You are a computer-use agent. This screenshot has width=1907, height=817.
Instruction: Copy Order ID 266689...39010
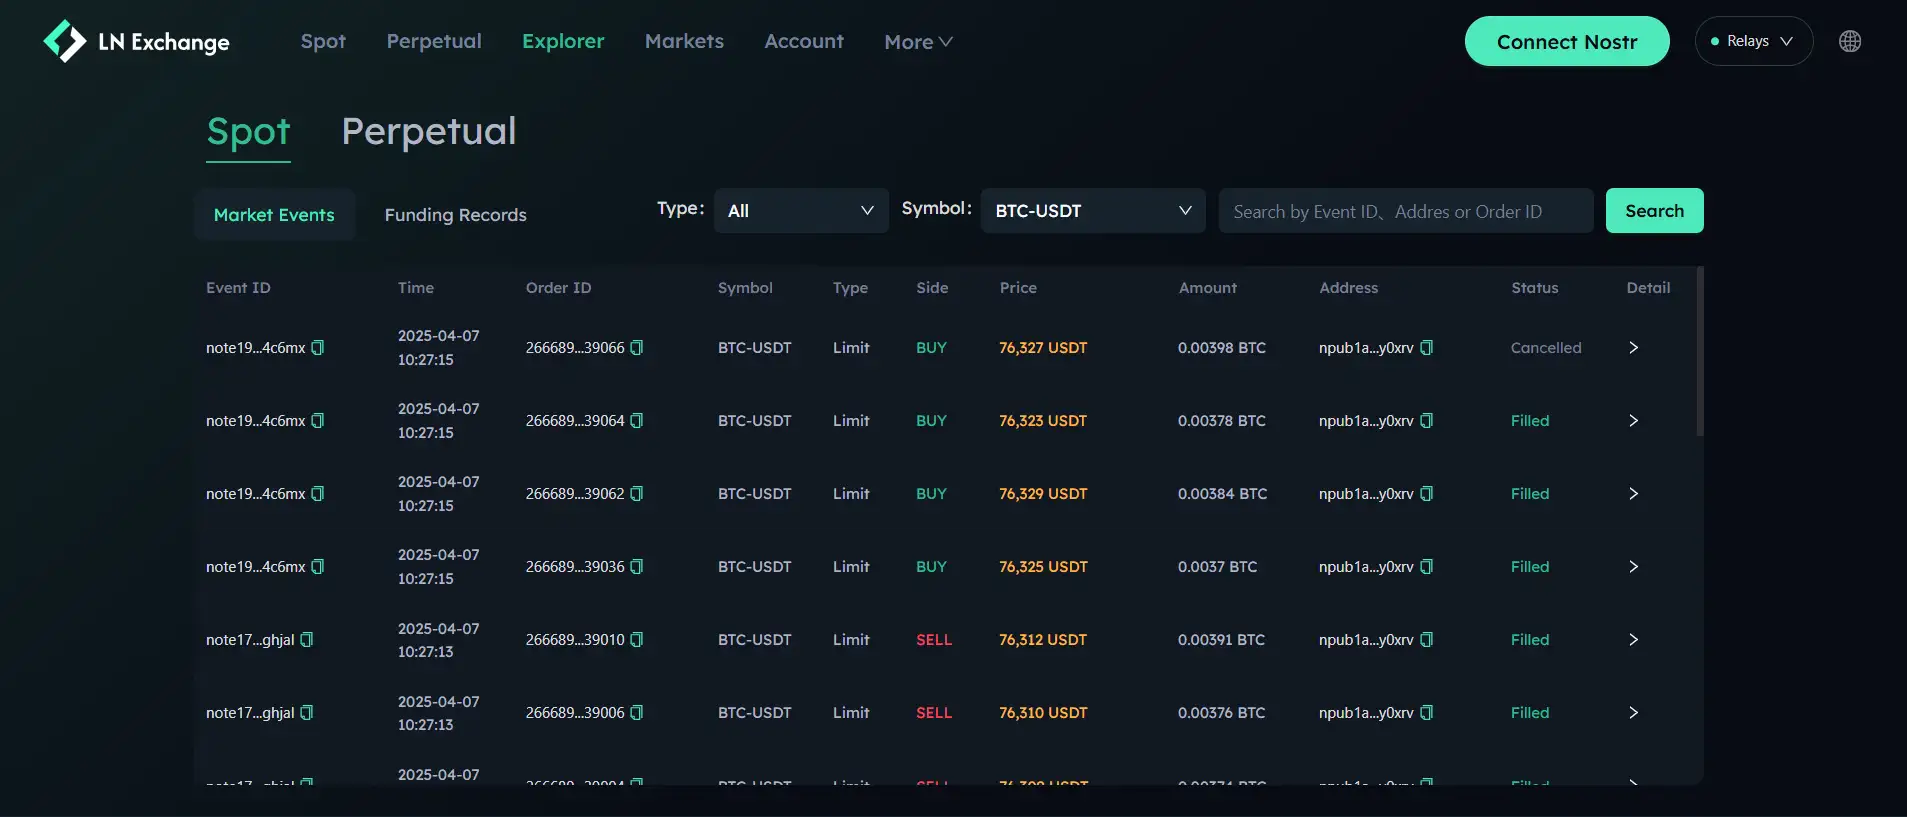point(637,640)
